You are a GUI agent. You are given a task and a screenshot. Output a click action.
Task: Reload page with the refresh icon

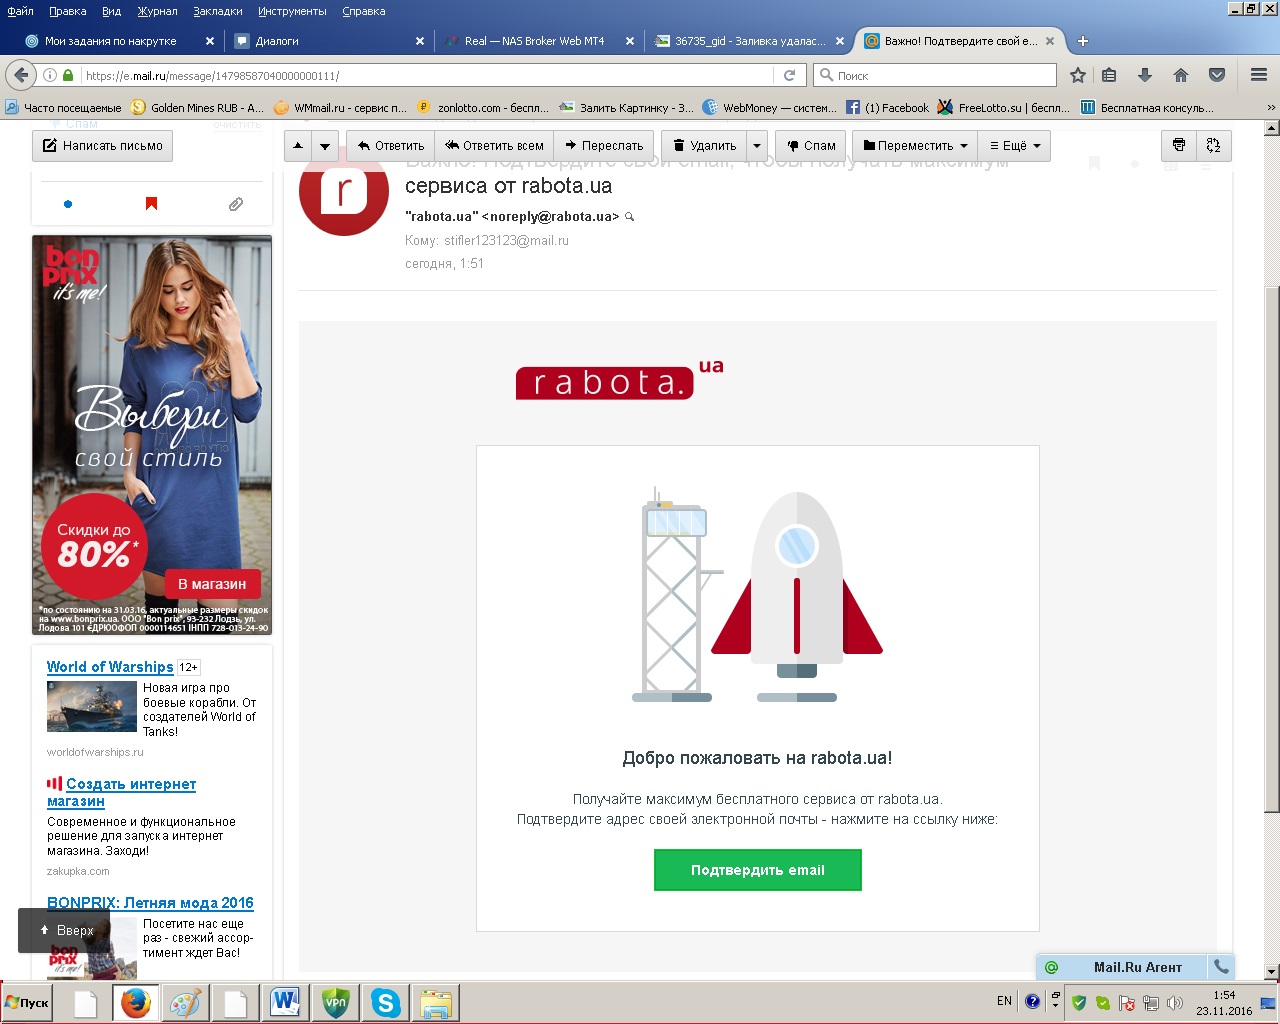pyautogui.click(x=789, y=75)
